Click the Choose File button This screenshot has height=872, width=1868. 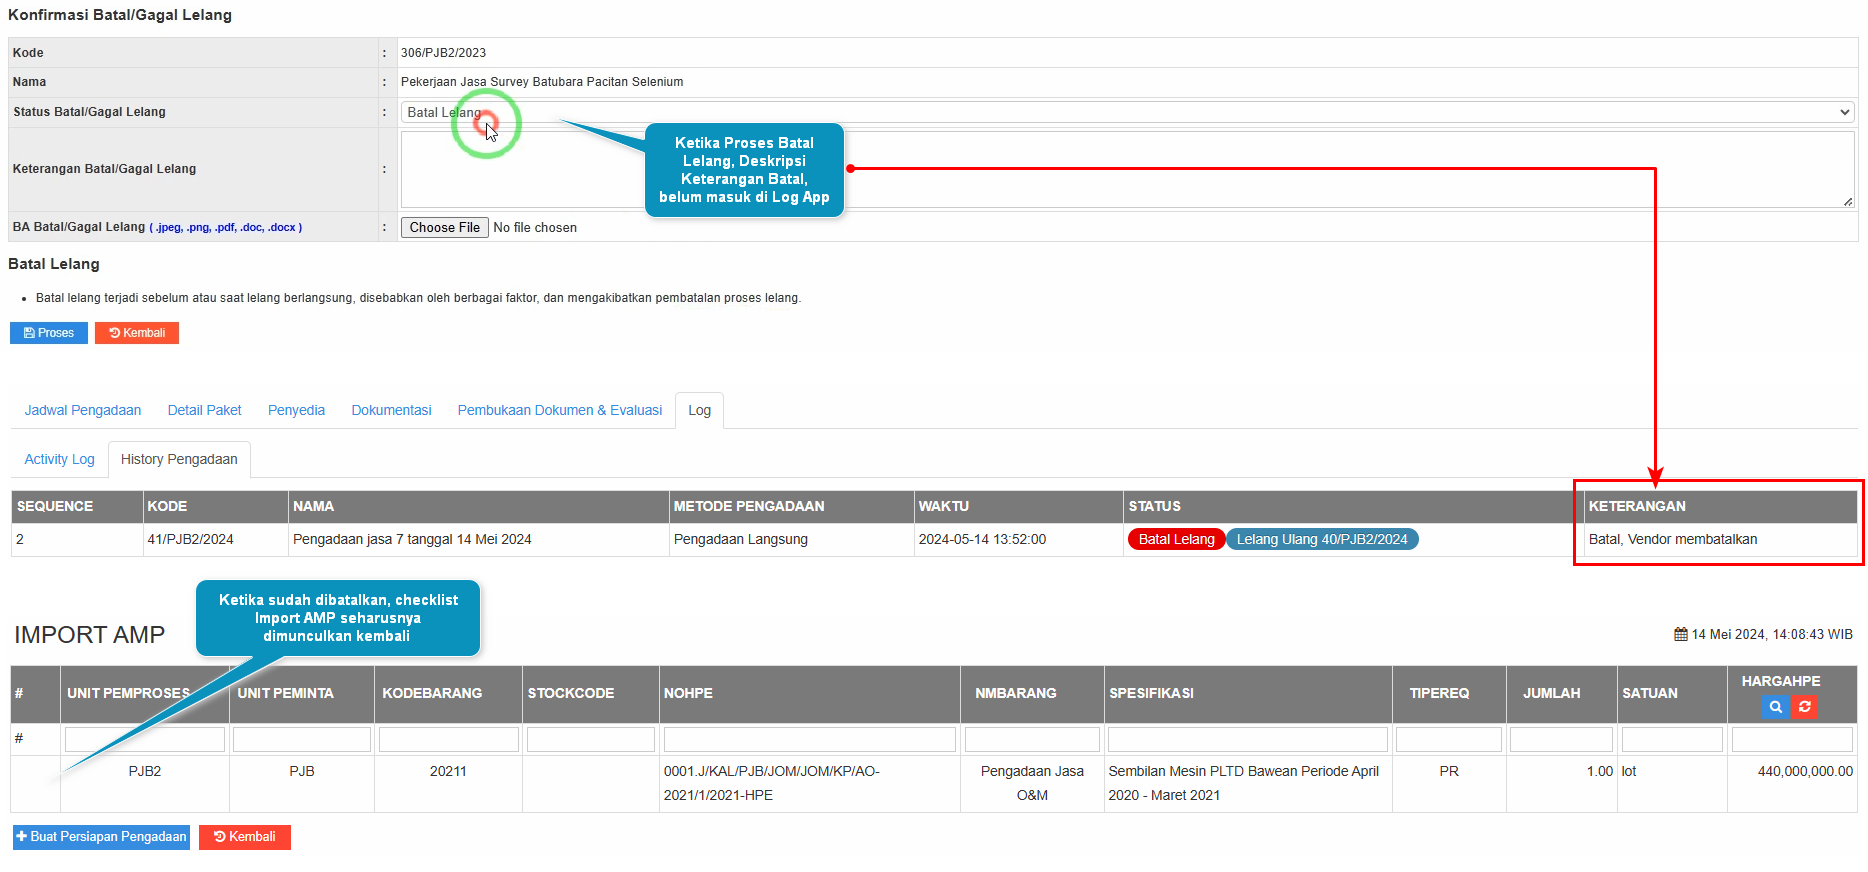click(x=445, y=228)
